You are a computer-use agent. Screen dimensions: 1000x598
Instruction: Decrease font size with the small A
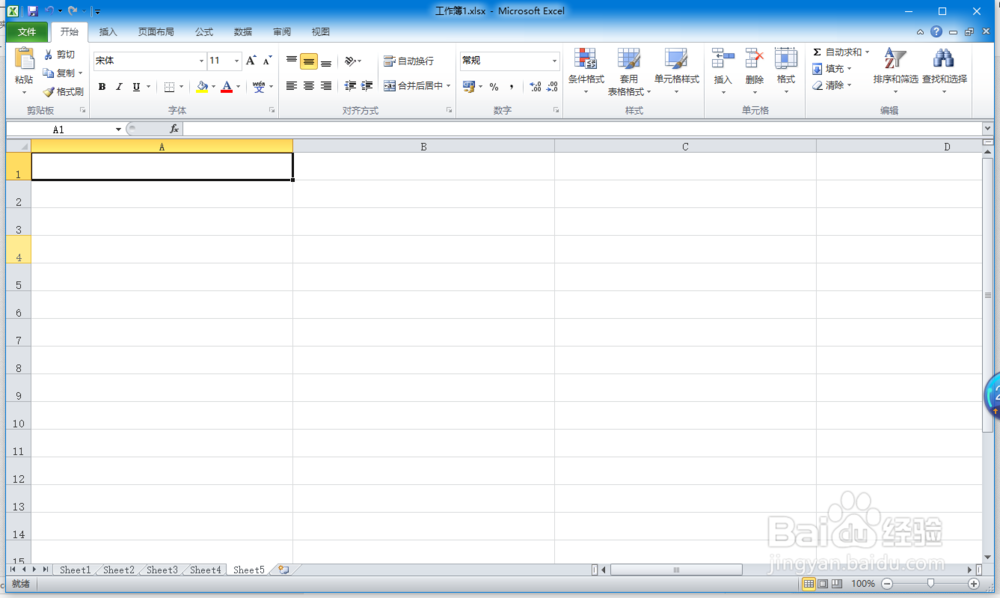coord(267,61)
